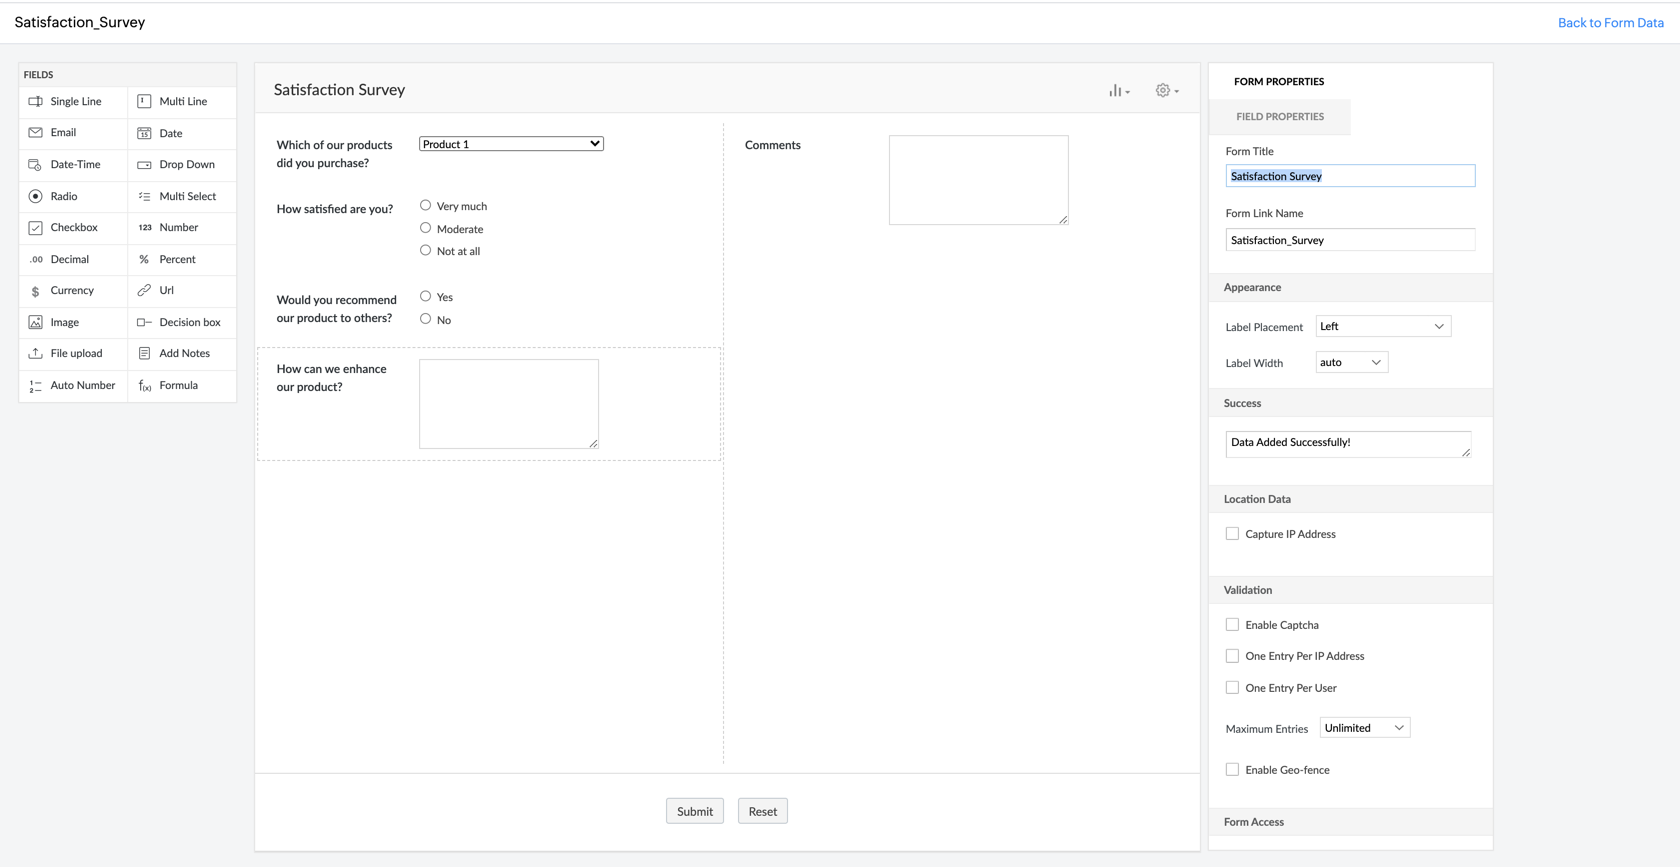Open the Maximum Entries dropdown

pos(1365,728)
